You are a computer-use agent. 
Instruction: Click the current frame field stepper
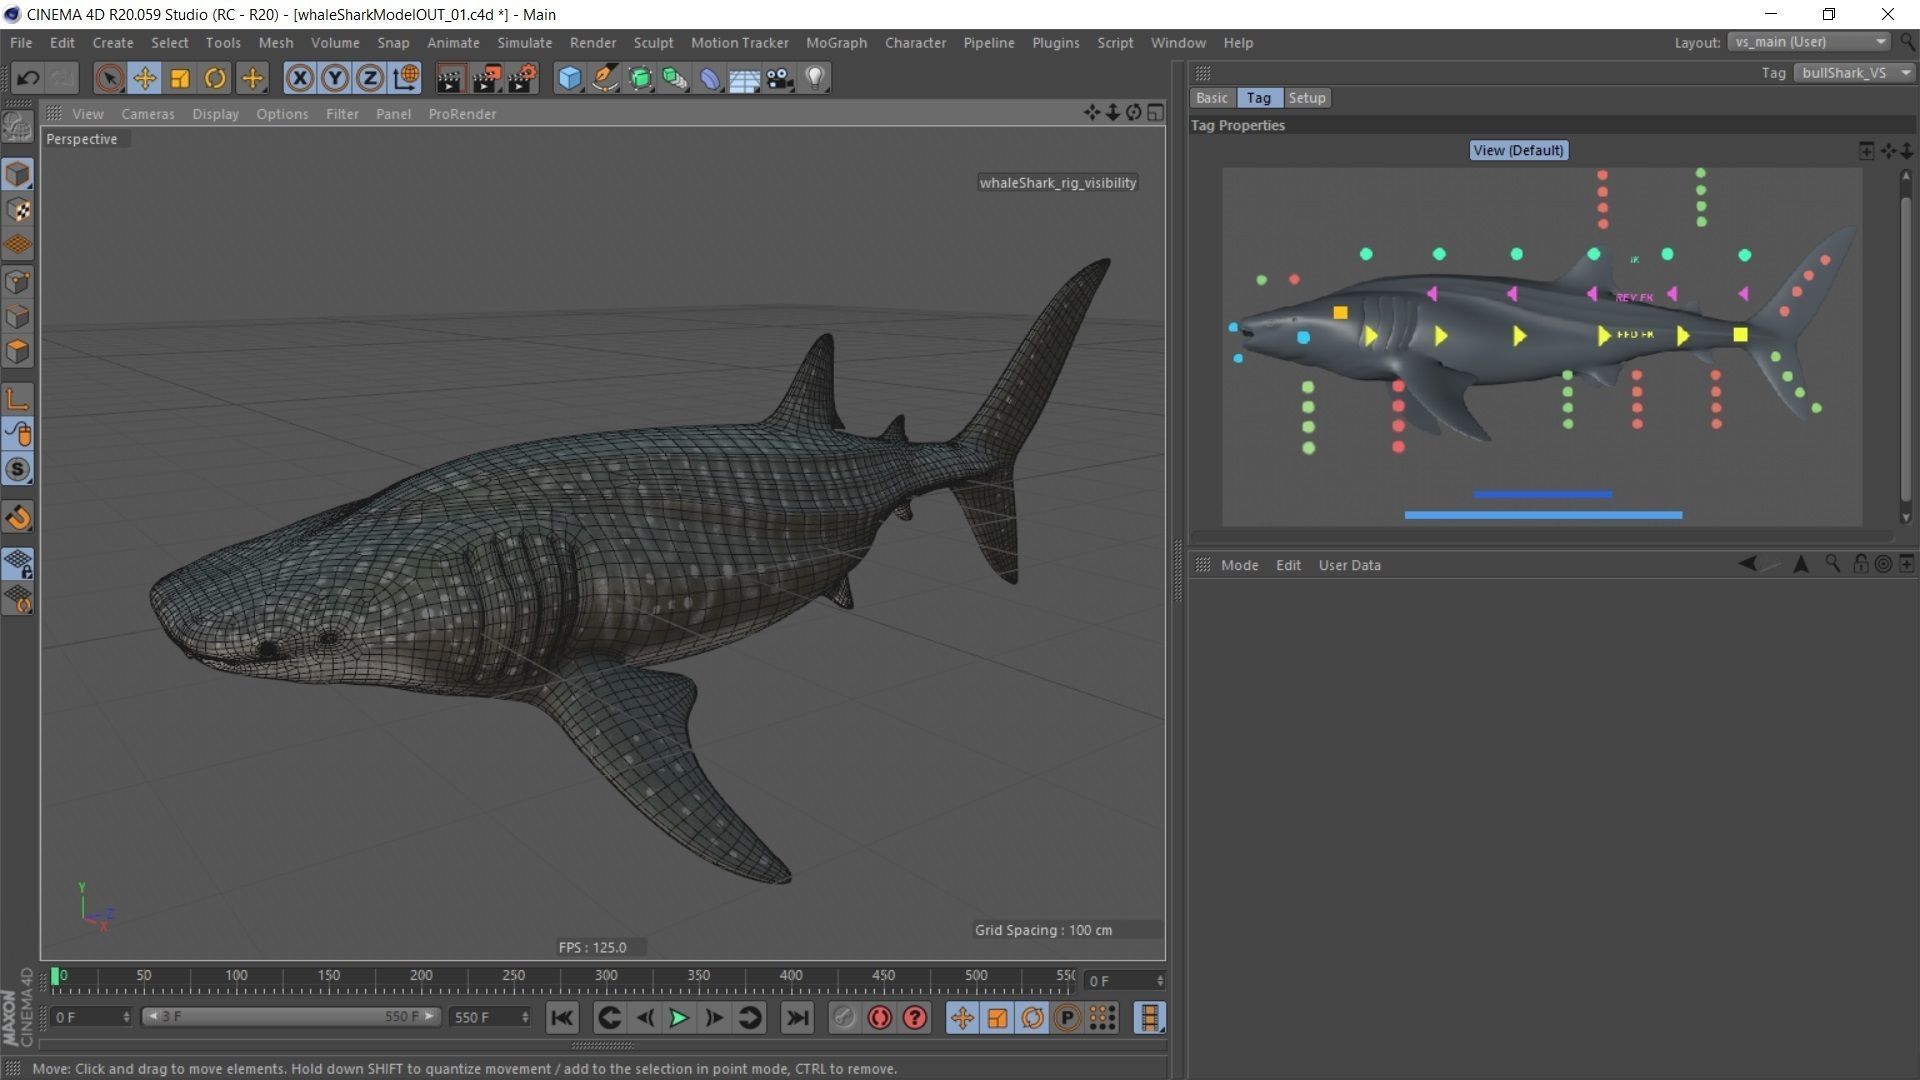(x=1160, y=981)
